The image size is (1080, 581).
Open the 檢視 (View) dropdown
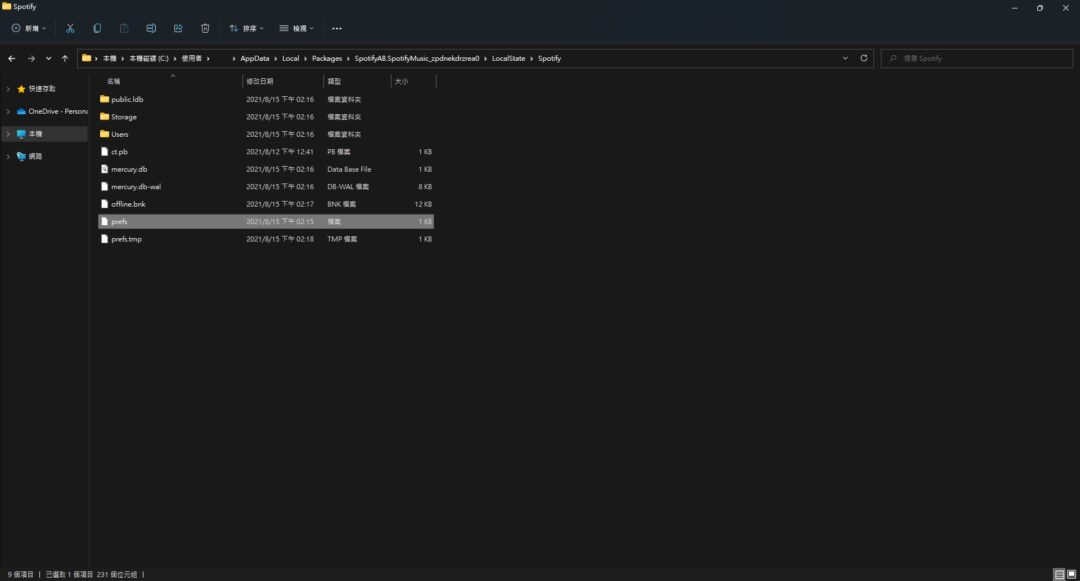click(297, 28)
